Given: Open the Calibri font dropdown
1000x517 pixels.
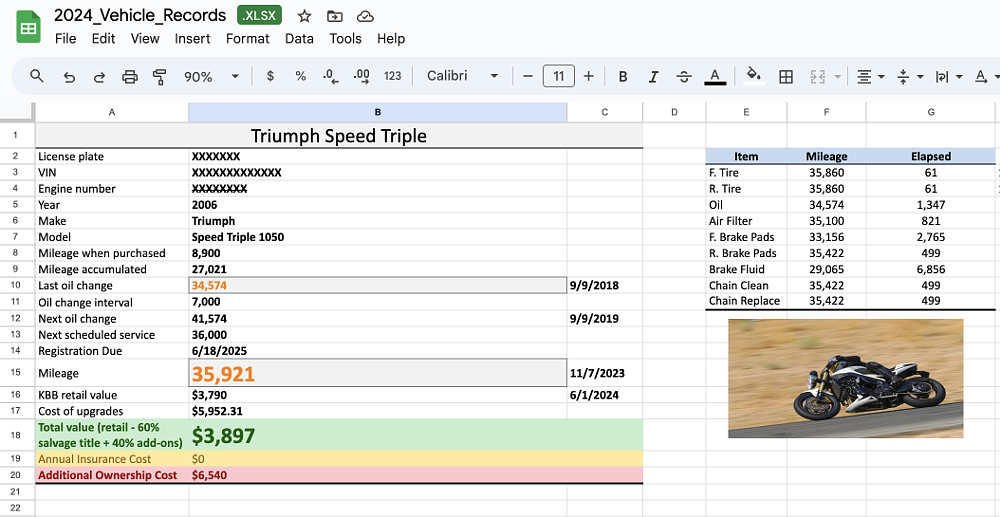Looking at the screenshot, I should [462, 76].
